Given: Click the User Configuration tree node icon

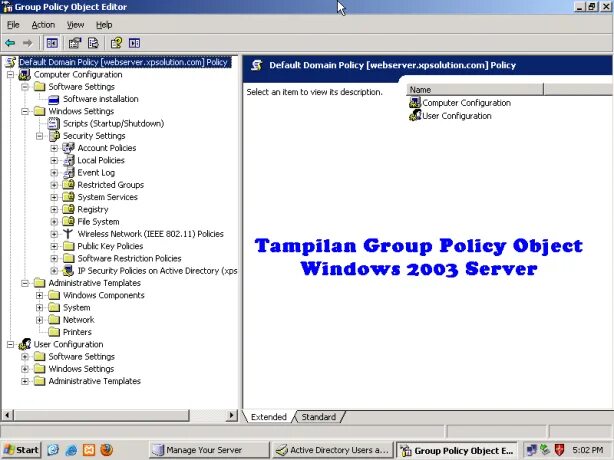Looking at the screenshot, I should coord(25,344).
